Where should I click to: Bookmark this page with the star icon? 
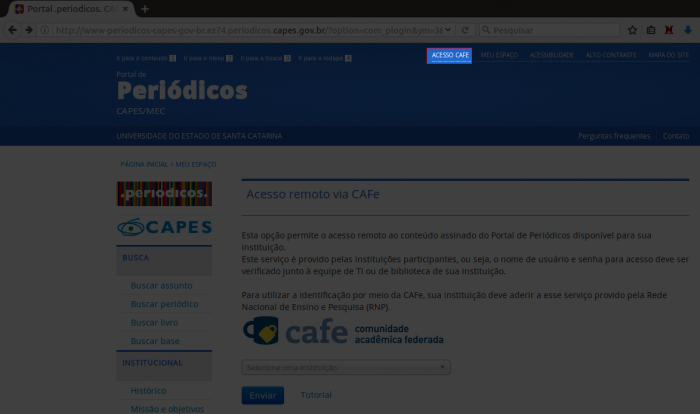[x=632, y=30]
